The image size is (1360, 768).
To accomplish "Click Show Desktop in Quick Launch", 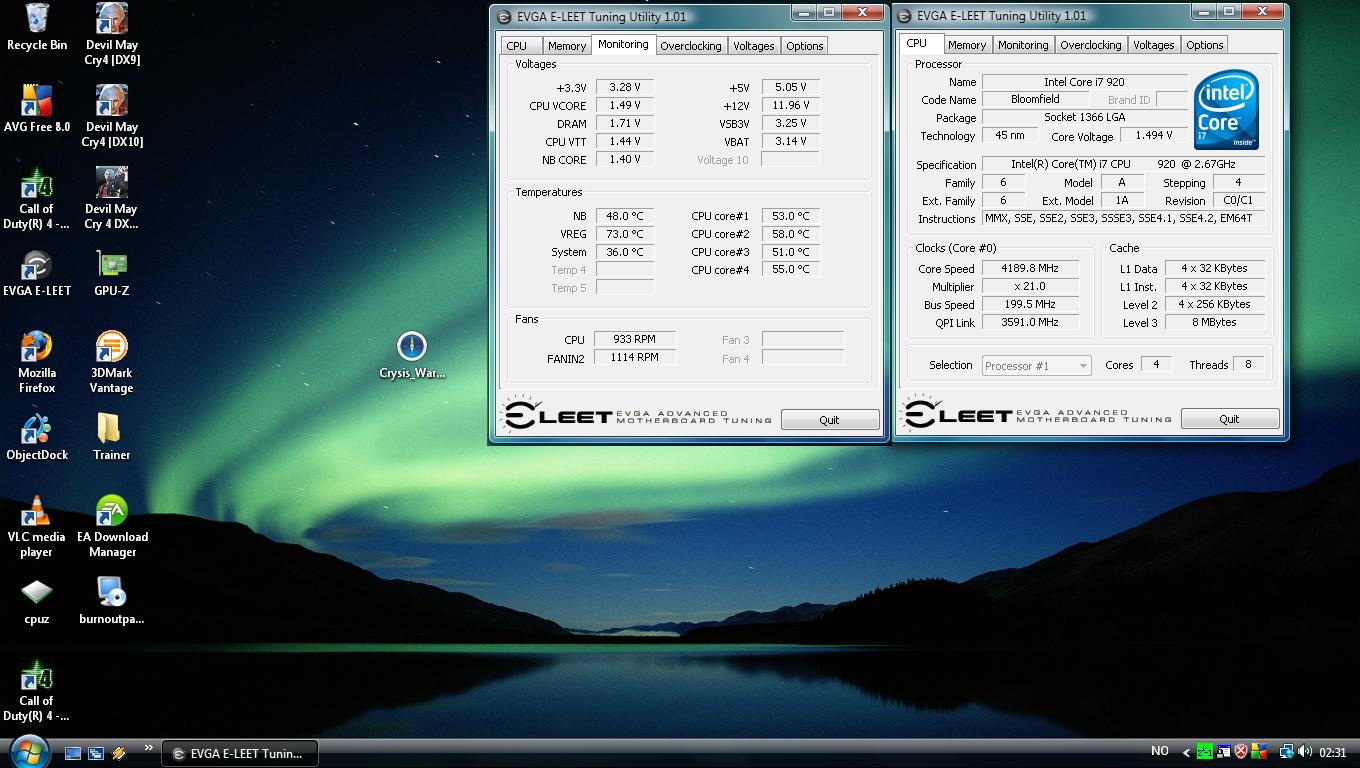I will pyautogui.click(x=72, y=753).
